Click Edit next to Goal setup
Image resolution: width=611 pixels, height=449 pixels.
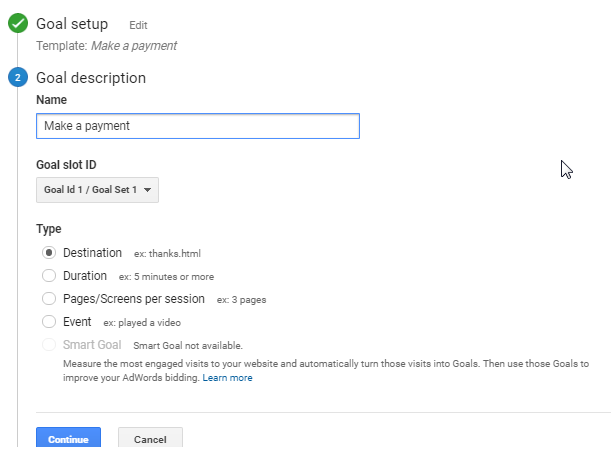click(x=138, y=25)
